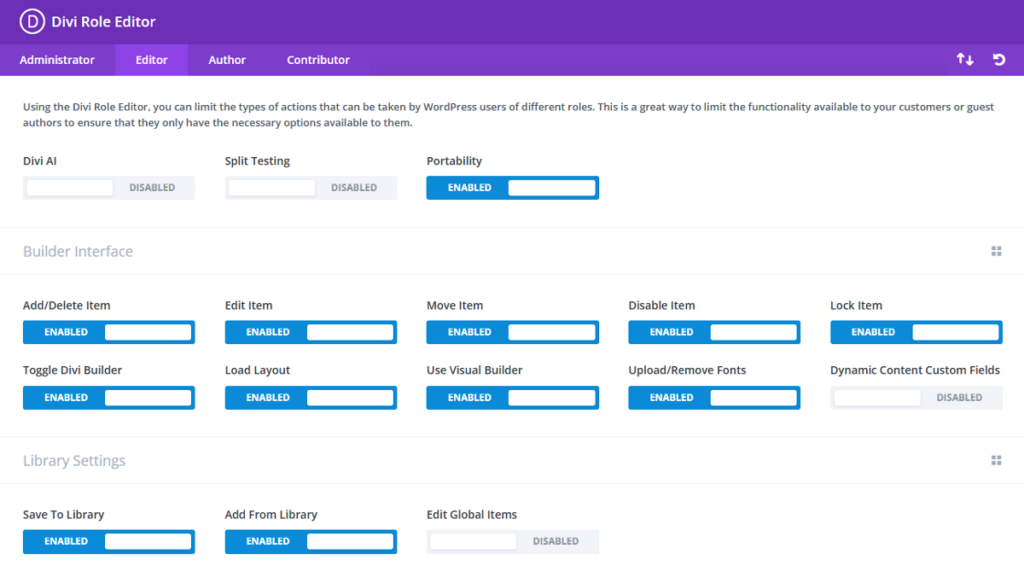Enable the Edit Global Items permission
1024x577 pixels.
(512, 541)
